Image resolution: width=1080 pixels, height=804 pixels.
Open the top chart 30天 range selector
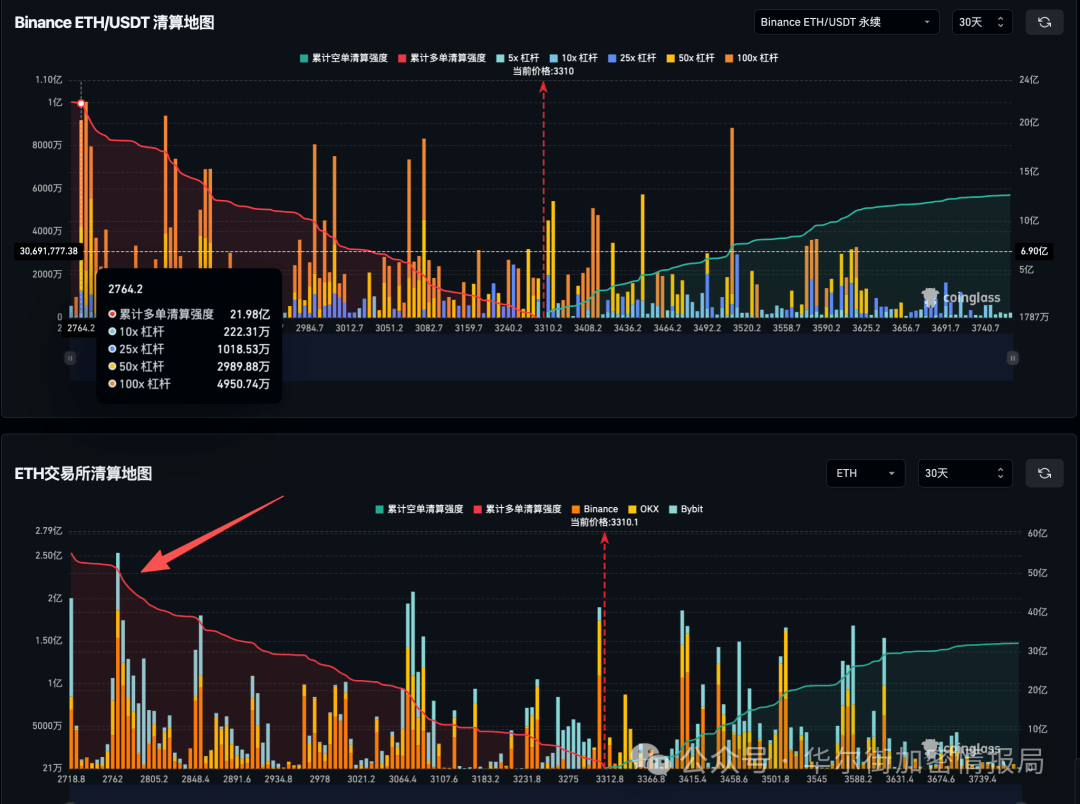tap(982, 22)
